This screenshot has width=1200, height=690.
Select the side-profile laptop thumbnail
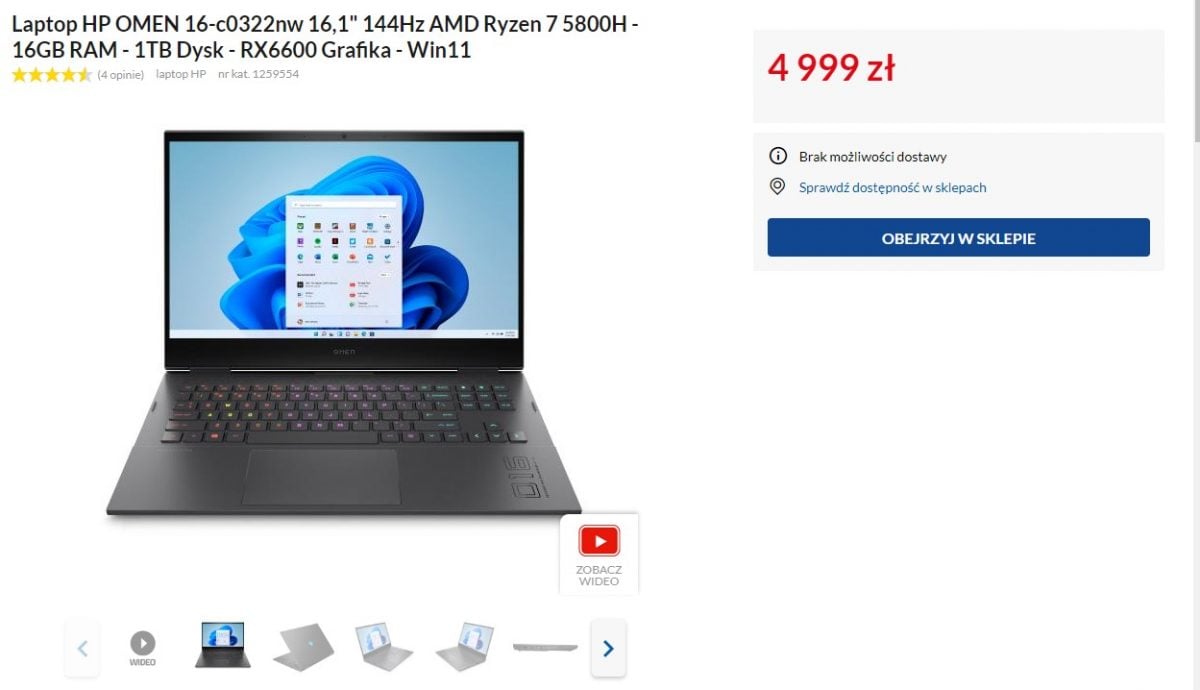pos(545,647)
